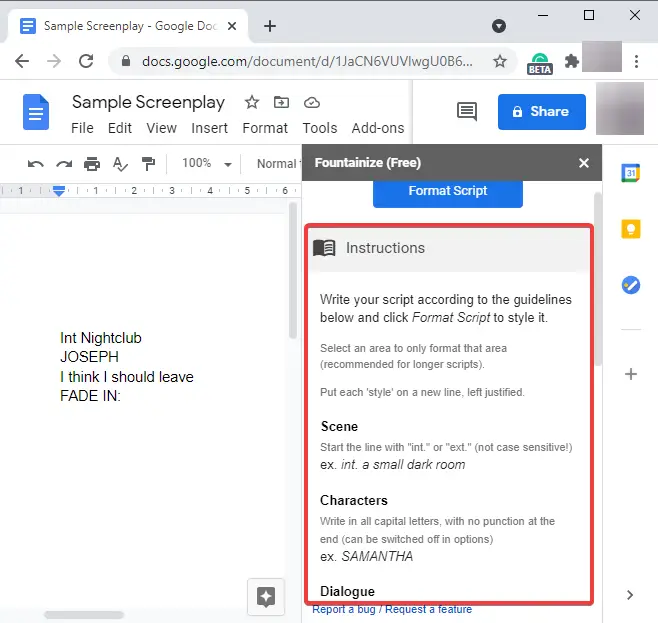Click the Undo icon

pos(36,164)
